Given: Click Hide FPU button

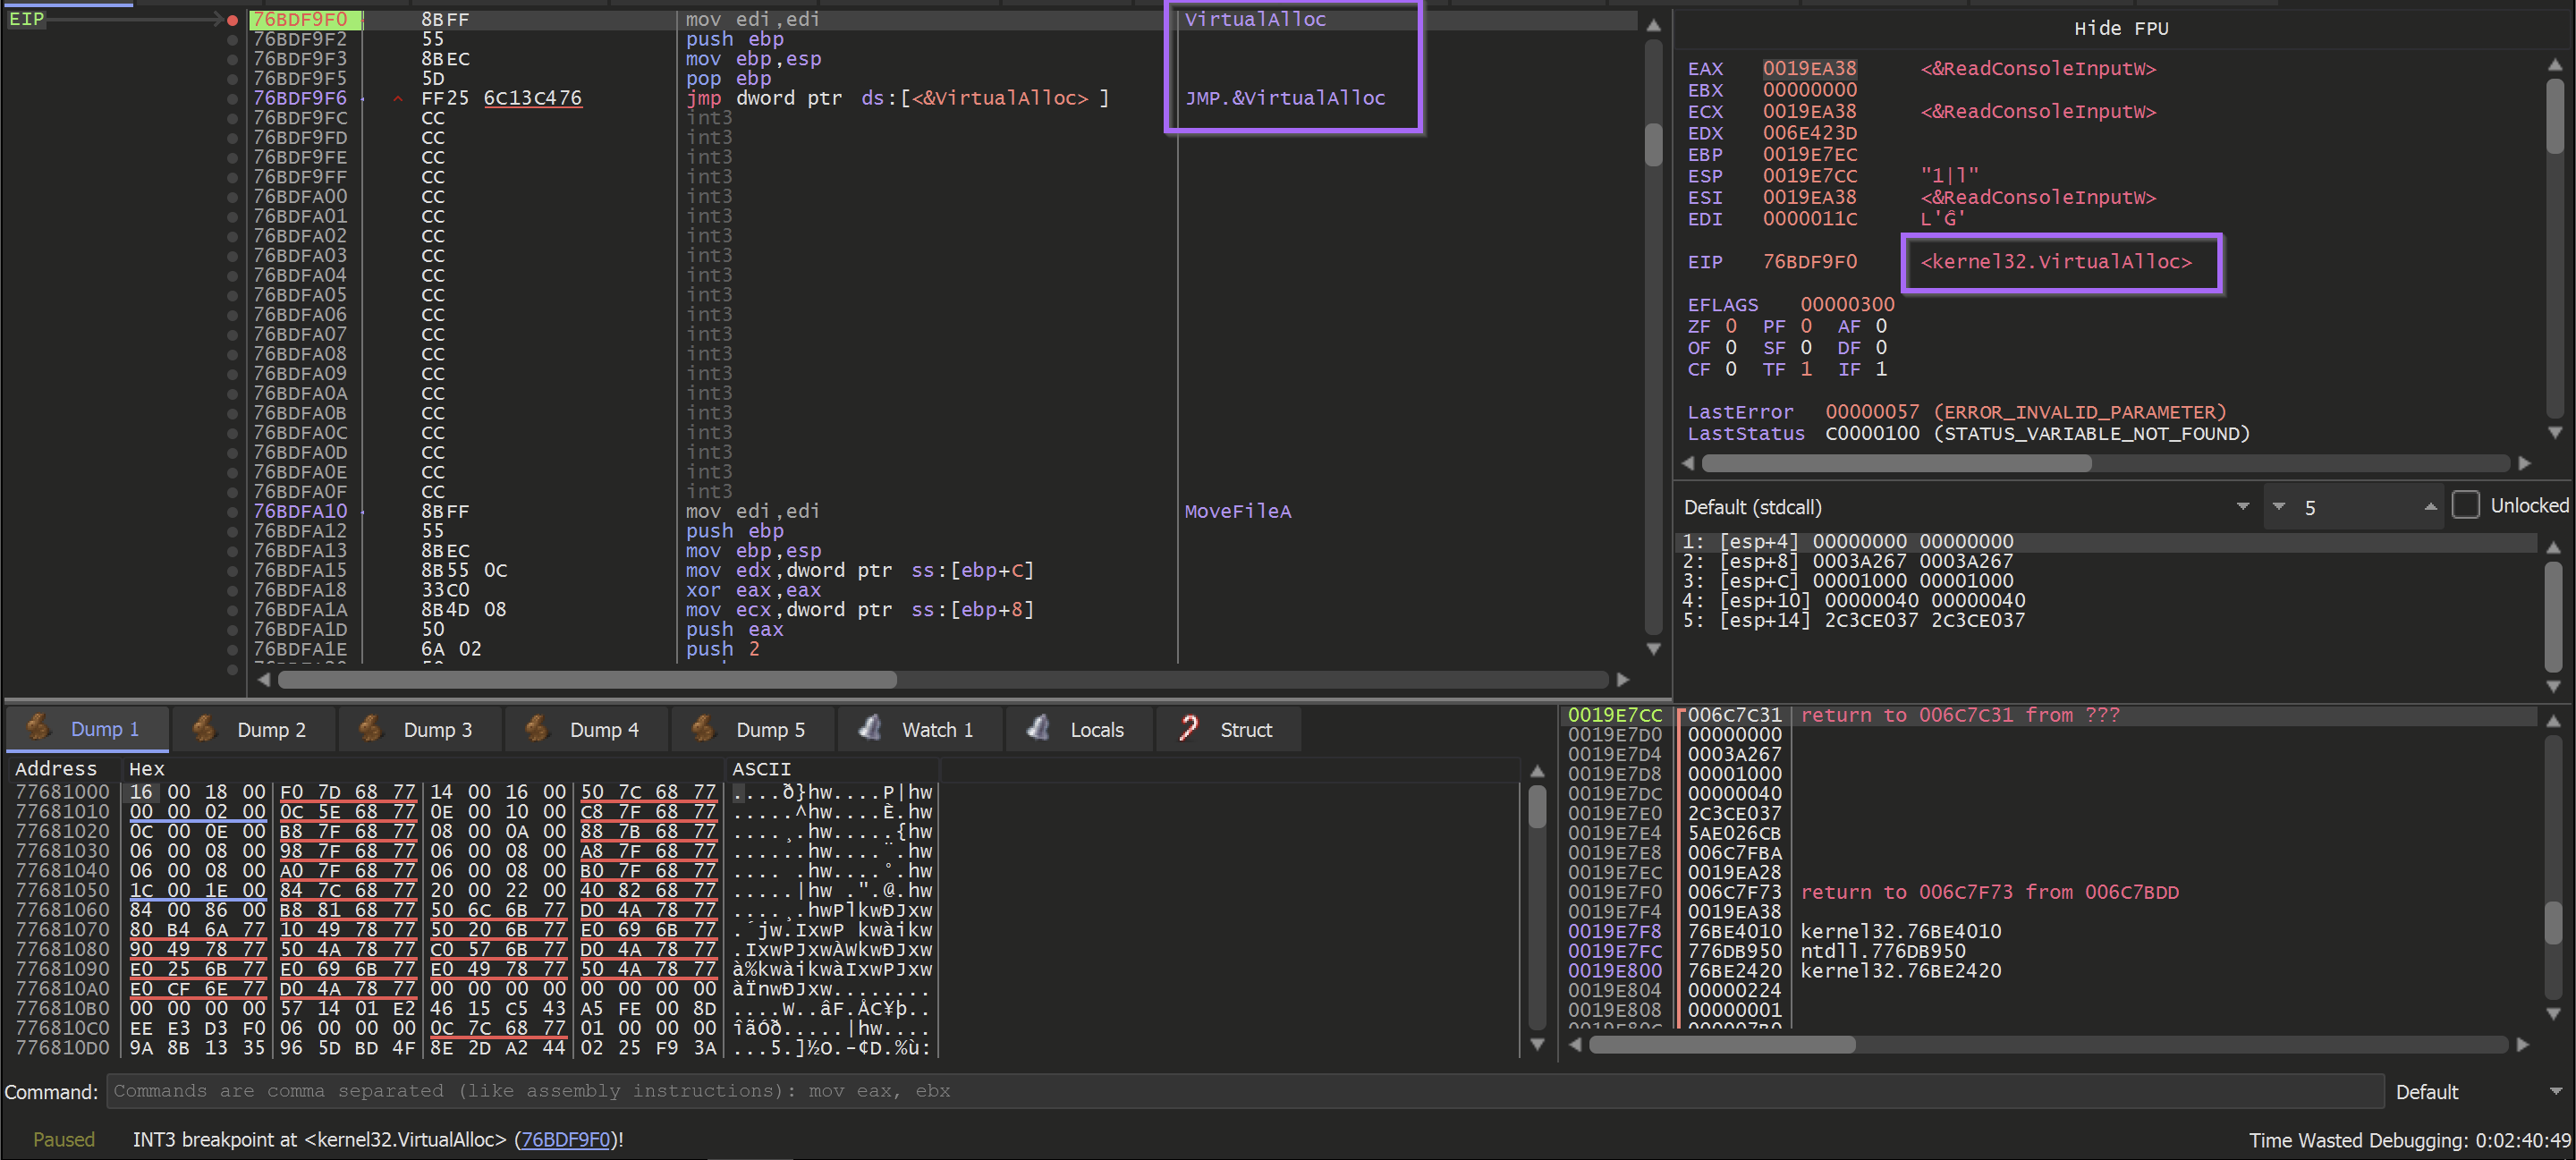Looking at the screenshot, I should [2120, 29].
